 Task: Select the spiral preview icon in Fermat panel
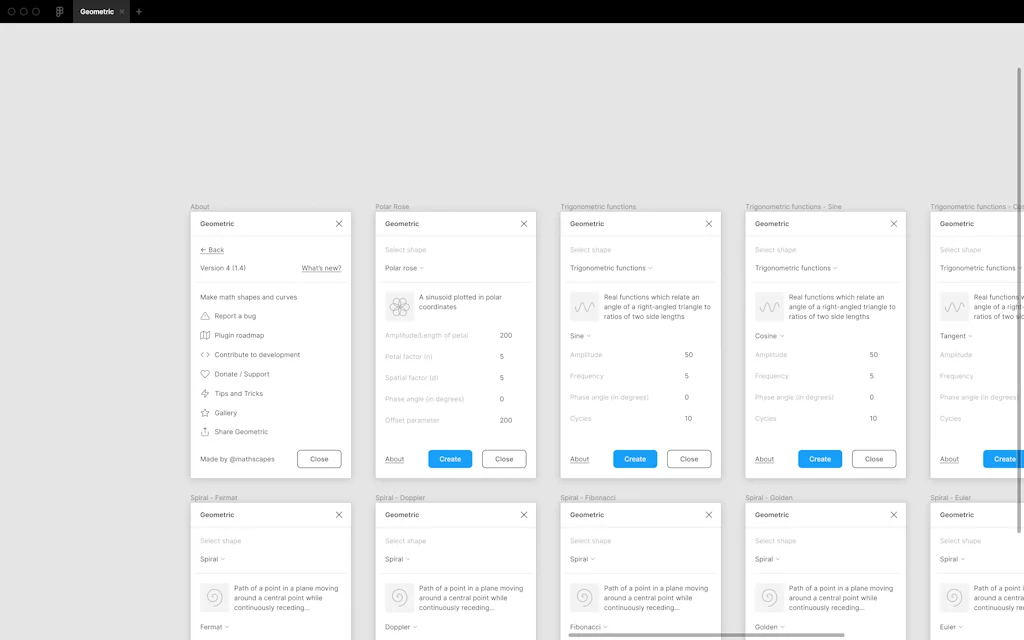[x=212, y=597]
